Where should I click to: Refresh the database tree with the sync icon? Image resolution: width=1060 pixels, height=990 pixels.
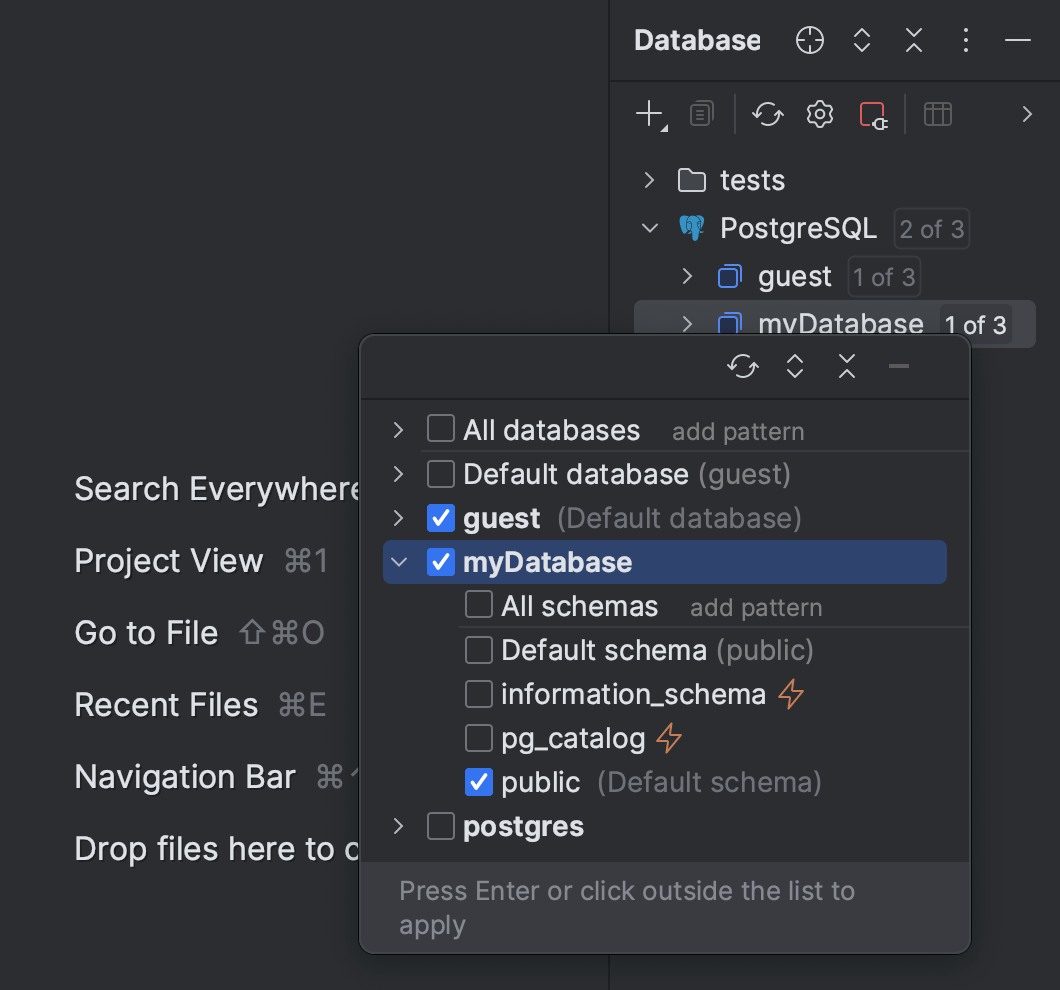pyautogui.click(x=767, y=113)
